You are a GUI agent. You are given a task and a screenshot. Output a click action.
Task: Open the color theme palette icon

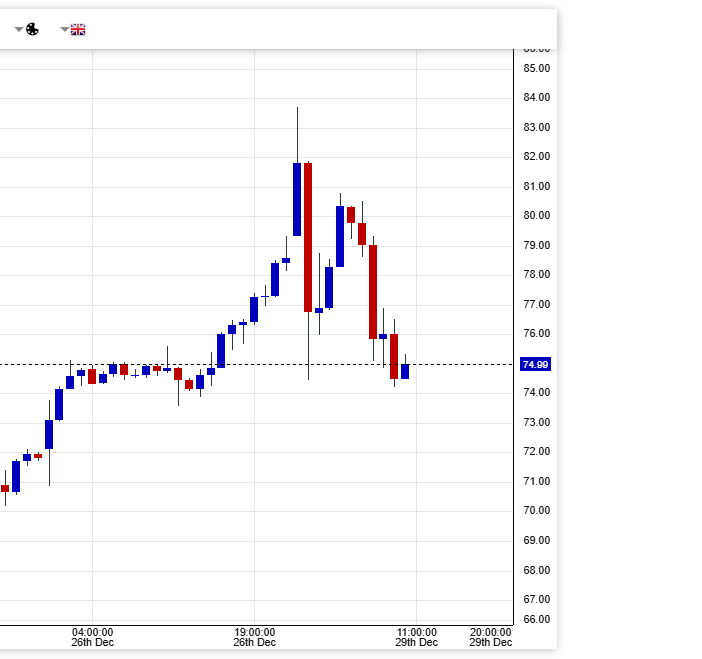pos(32,30)
